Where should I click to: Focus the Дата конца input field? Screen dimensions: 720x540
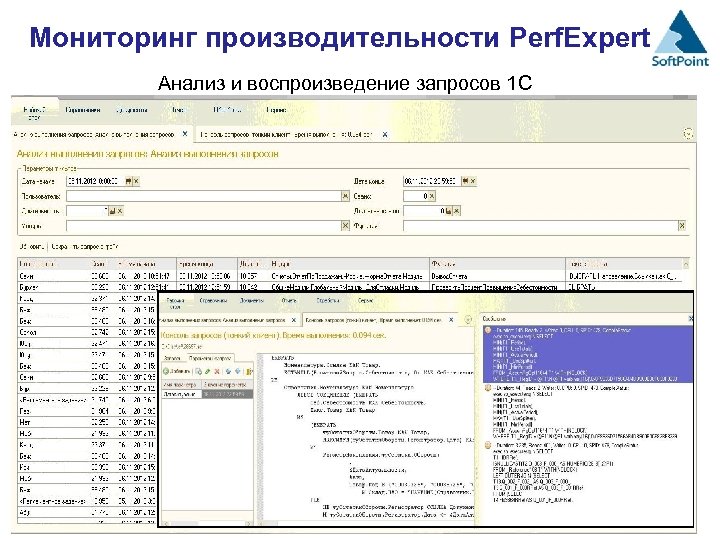432,181
